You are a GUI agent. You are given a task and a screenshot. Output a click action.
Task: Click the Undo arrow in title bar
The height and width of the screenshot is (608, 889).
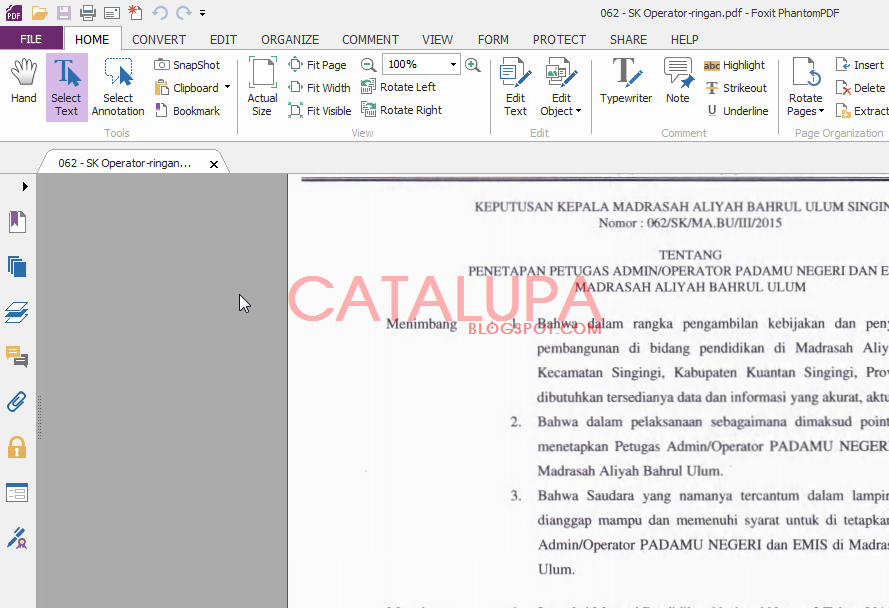click(160, 12)
